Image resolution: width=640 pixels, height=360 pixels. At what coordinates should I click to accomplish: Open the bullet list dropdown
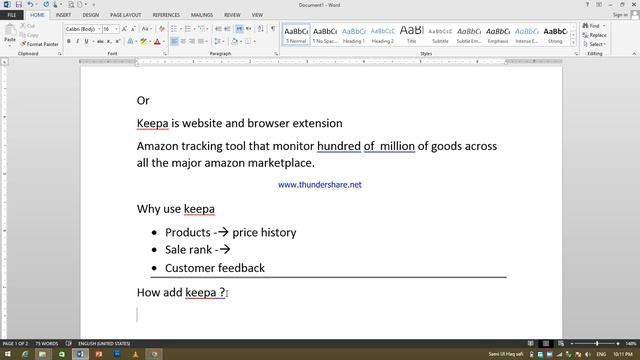[180, 29]
